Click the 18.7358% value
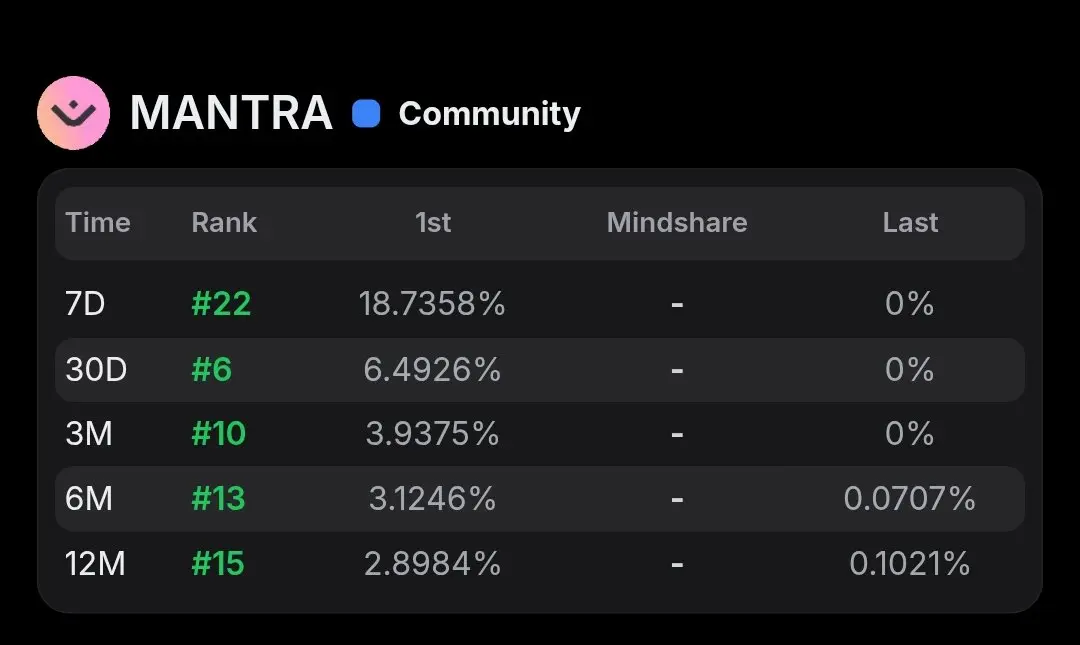The height and width of the screenshot is (645, 1080). (432, 304)
